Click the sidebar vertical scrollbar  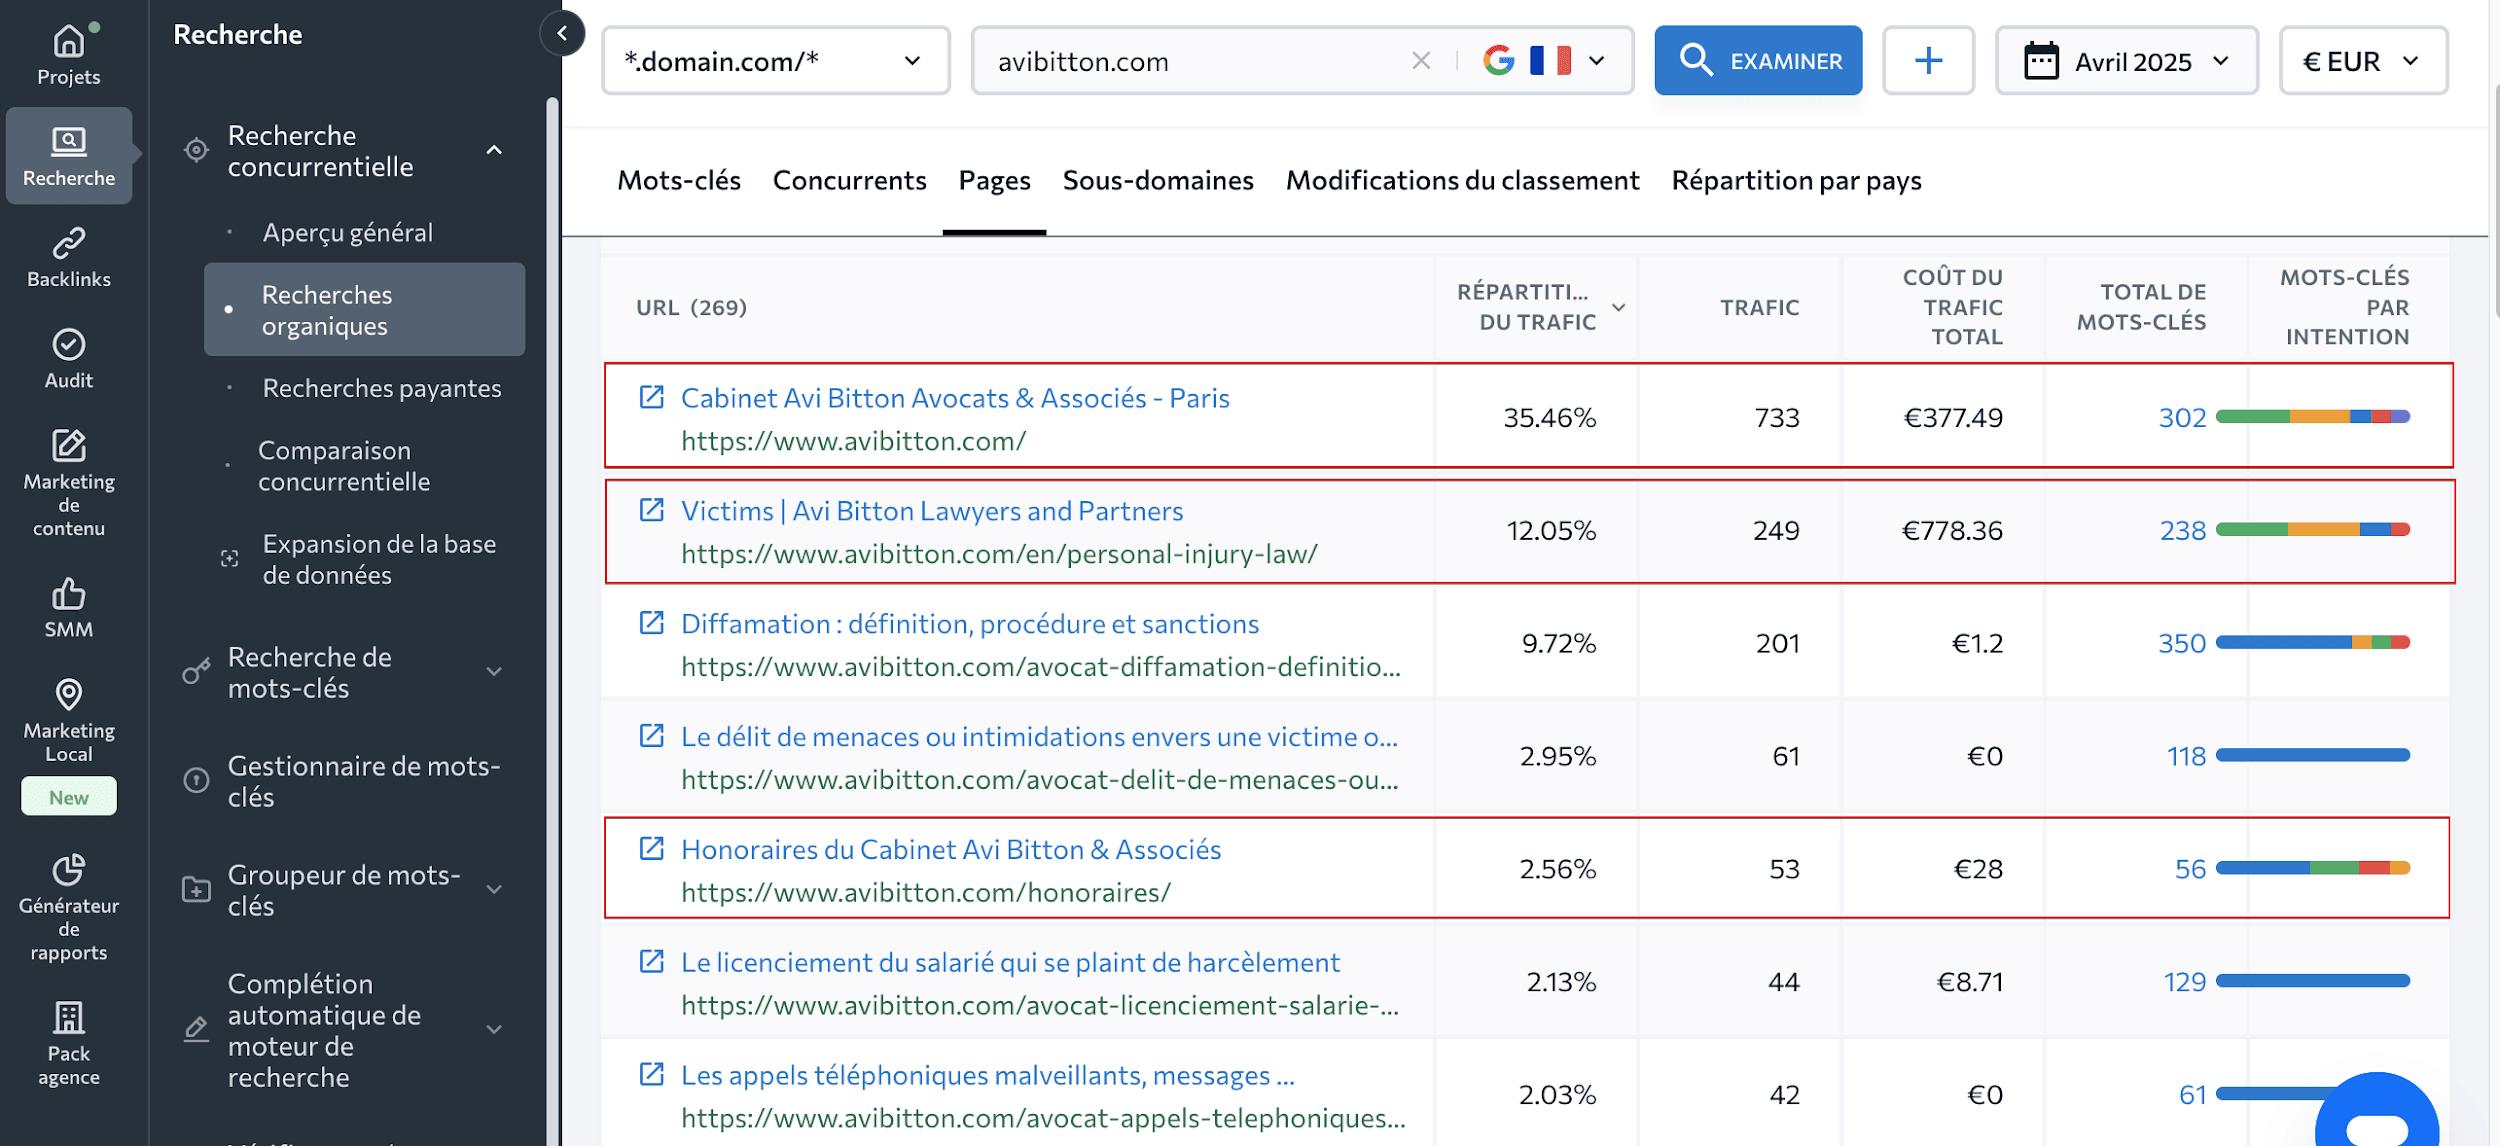tap(552, 620)
